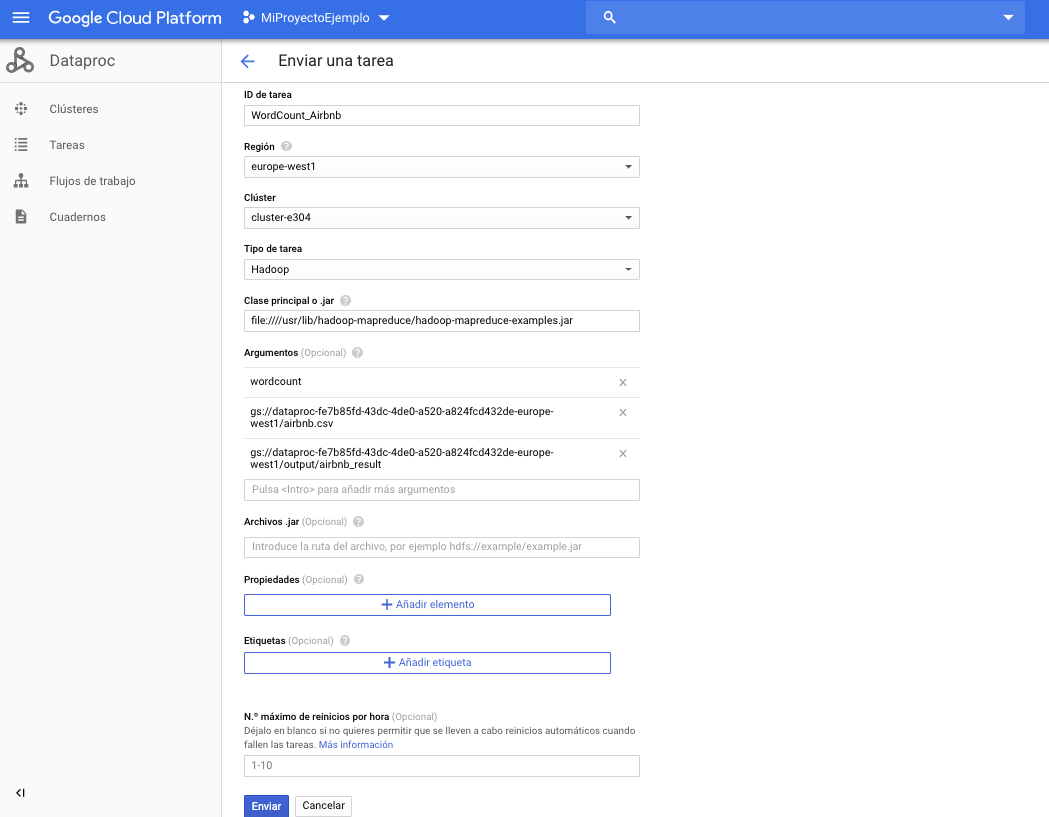Go back using the left arrow

click(248, 61)
